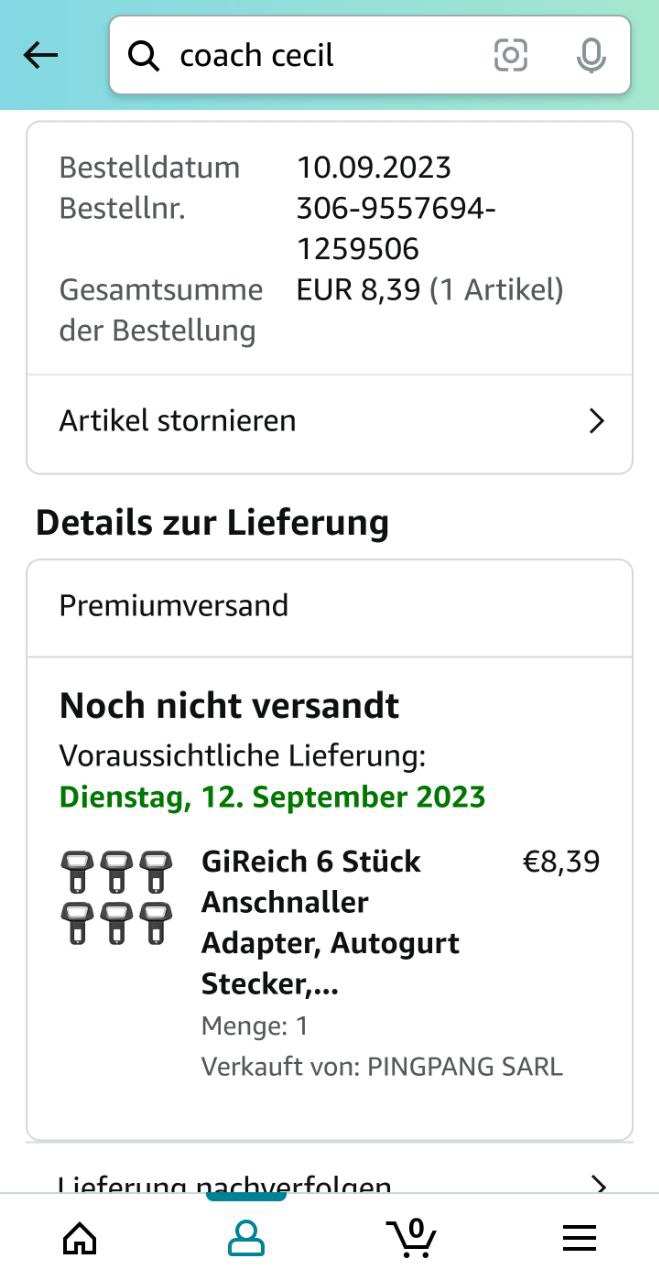Open the seat belt adapter product thumbnail

pos(115,897)
